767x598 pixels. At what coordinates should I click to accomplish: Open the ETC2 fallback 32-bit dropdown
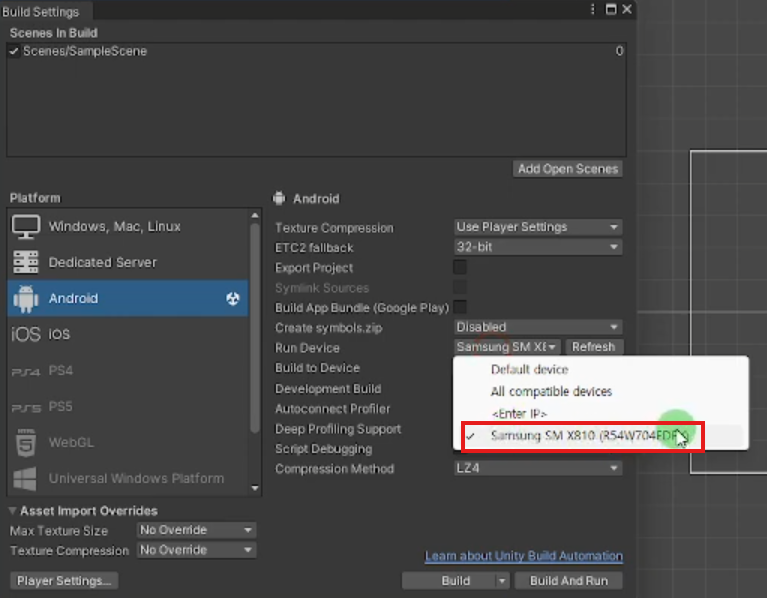(538, 247)
